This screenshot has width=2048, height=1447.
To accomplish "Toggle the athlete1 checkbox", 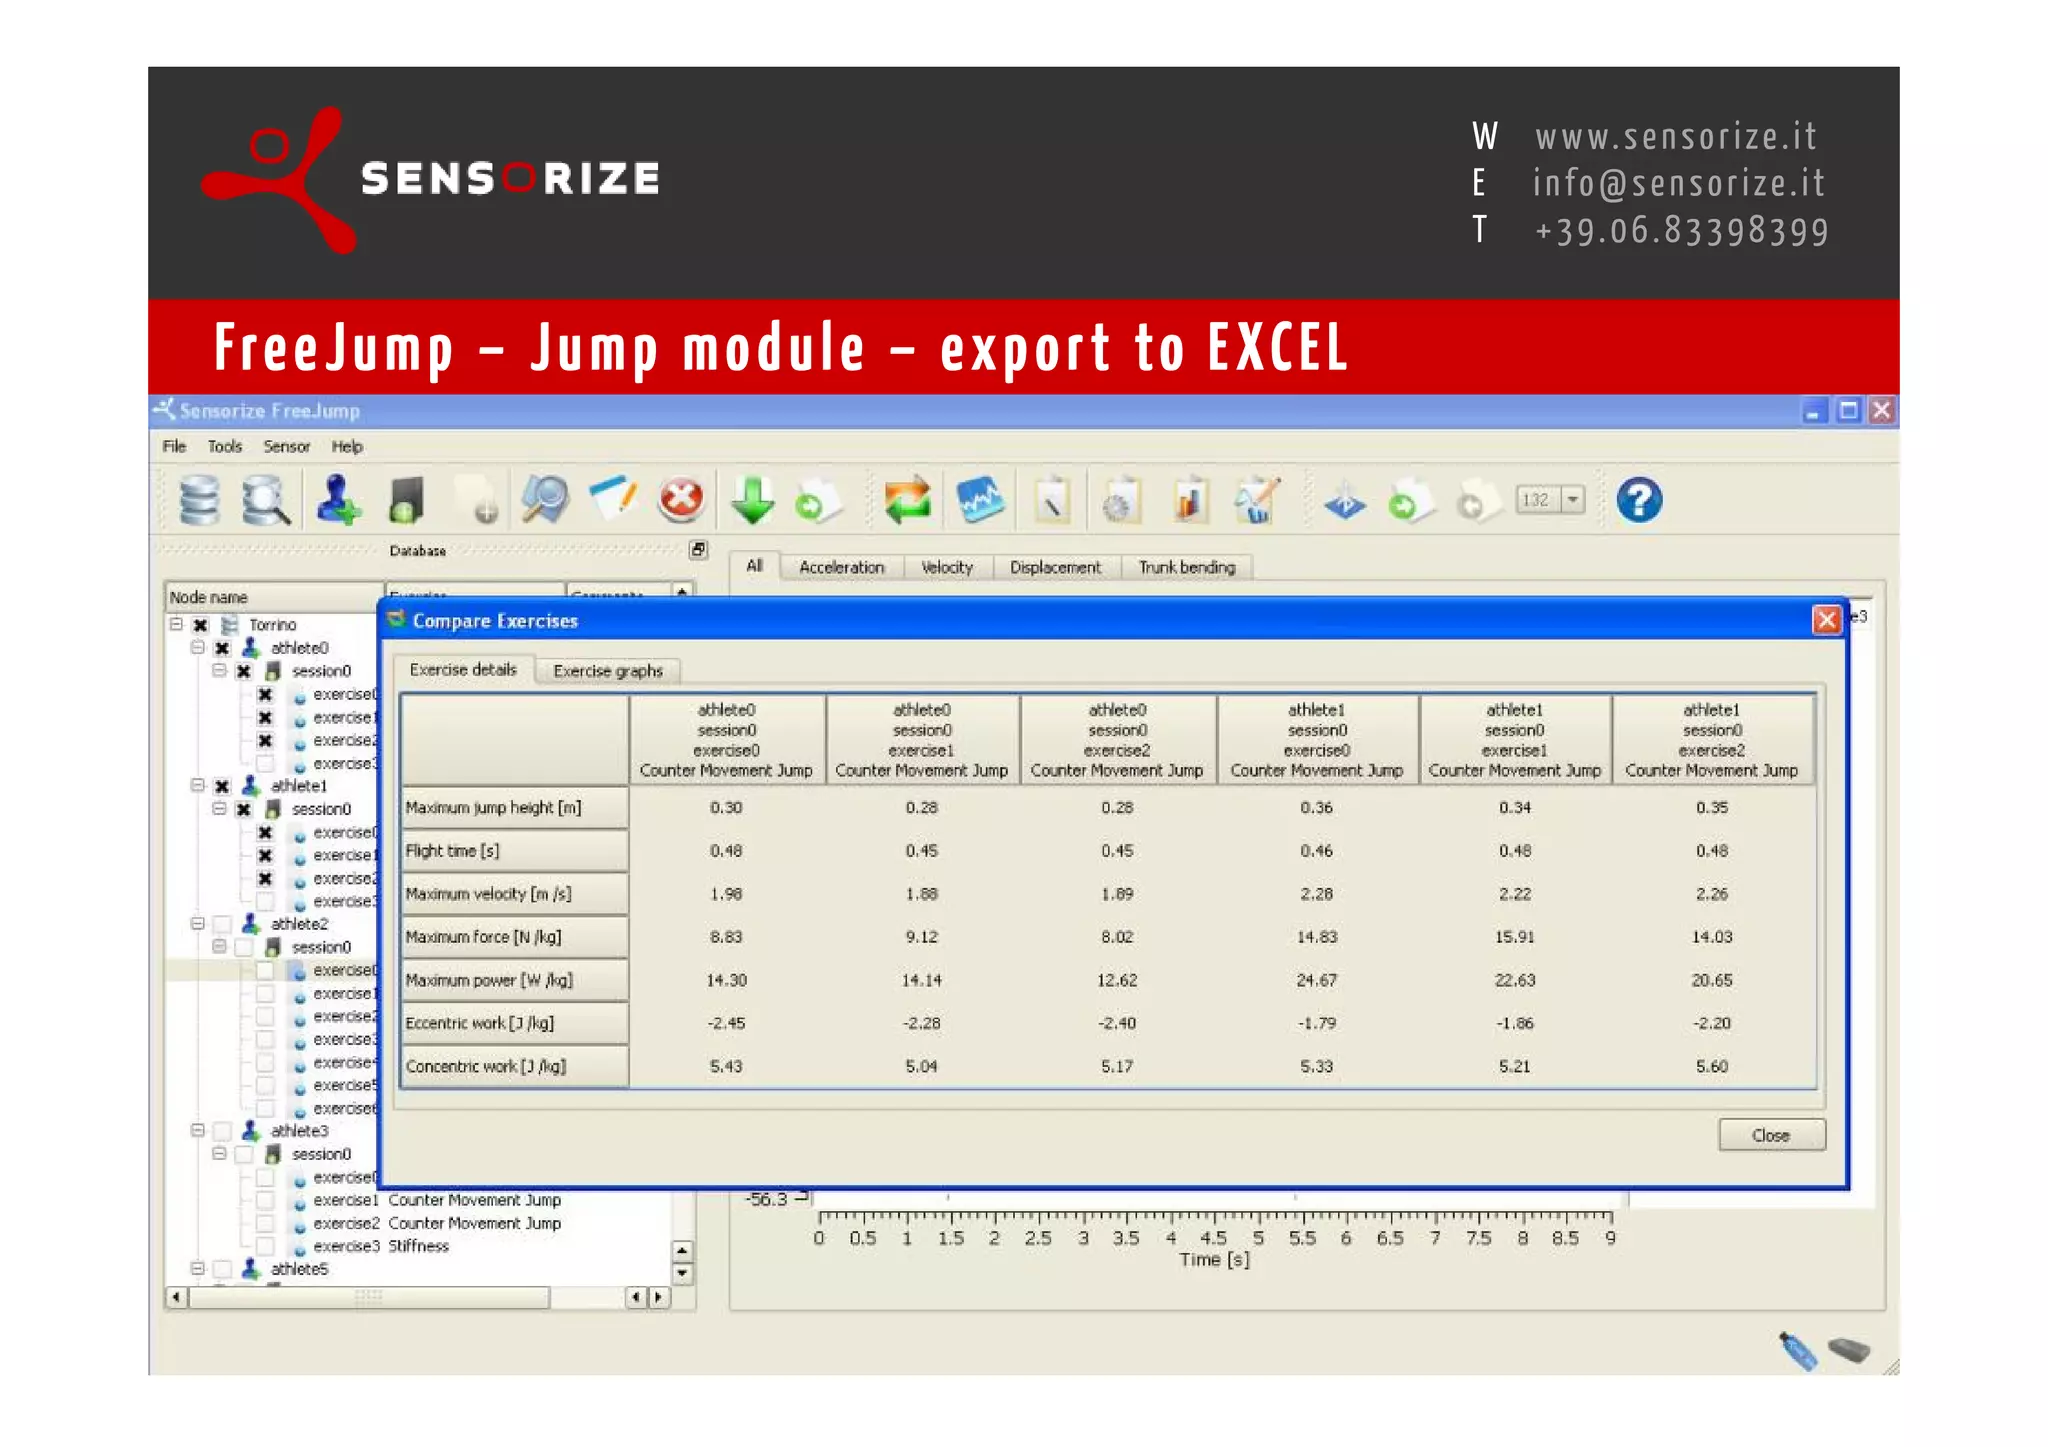I will (x=222, y=786).
